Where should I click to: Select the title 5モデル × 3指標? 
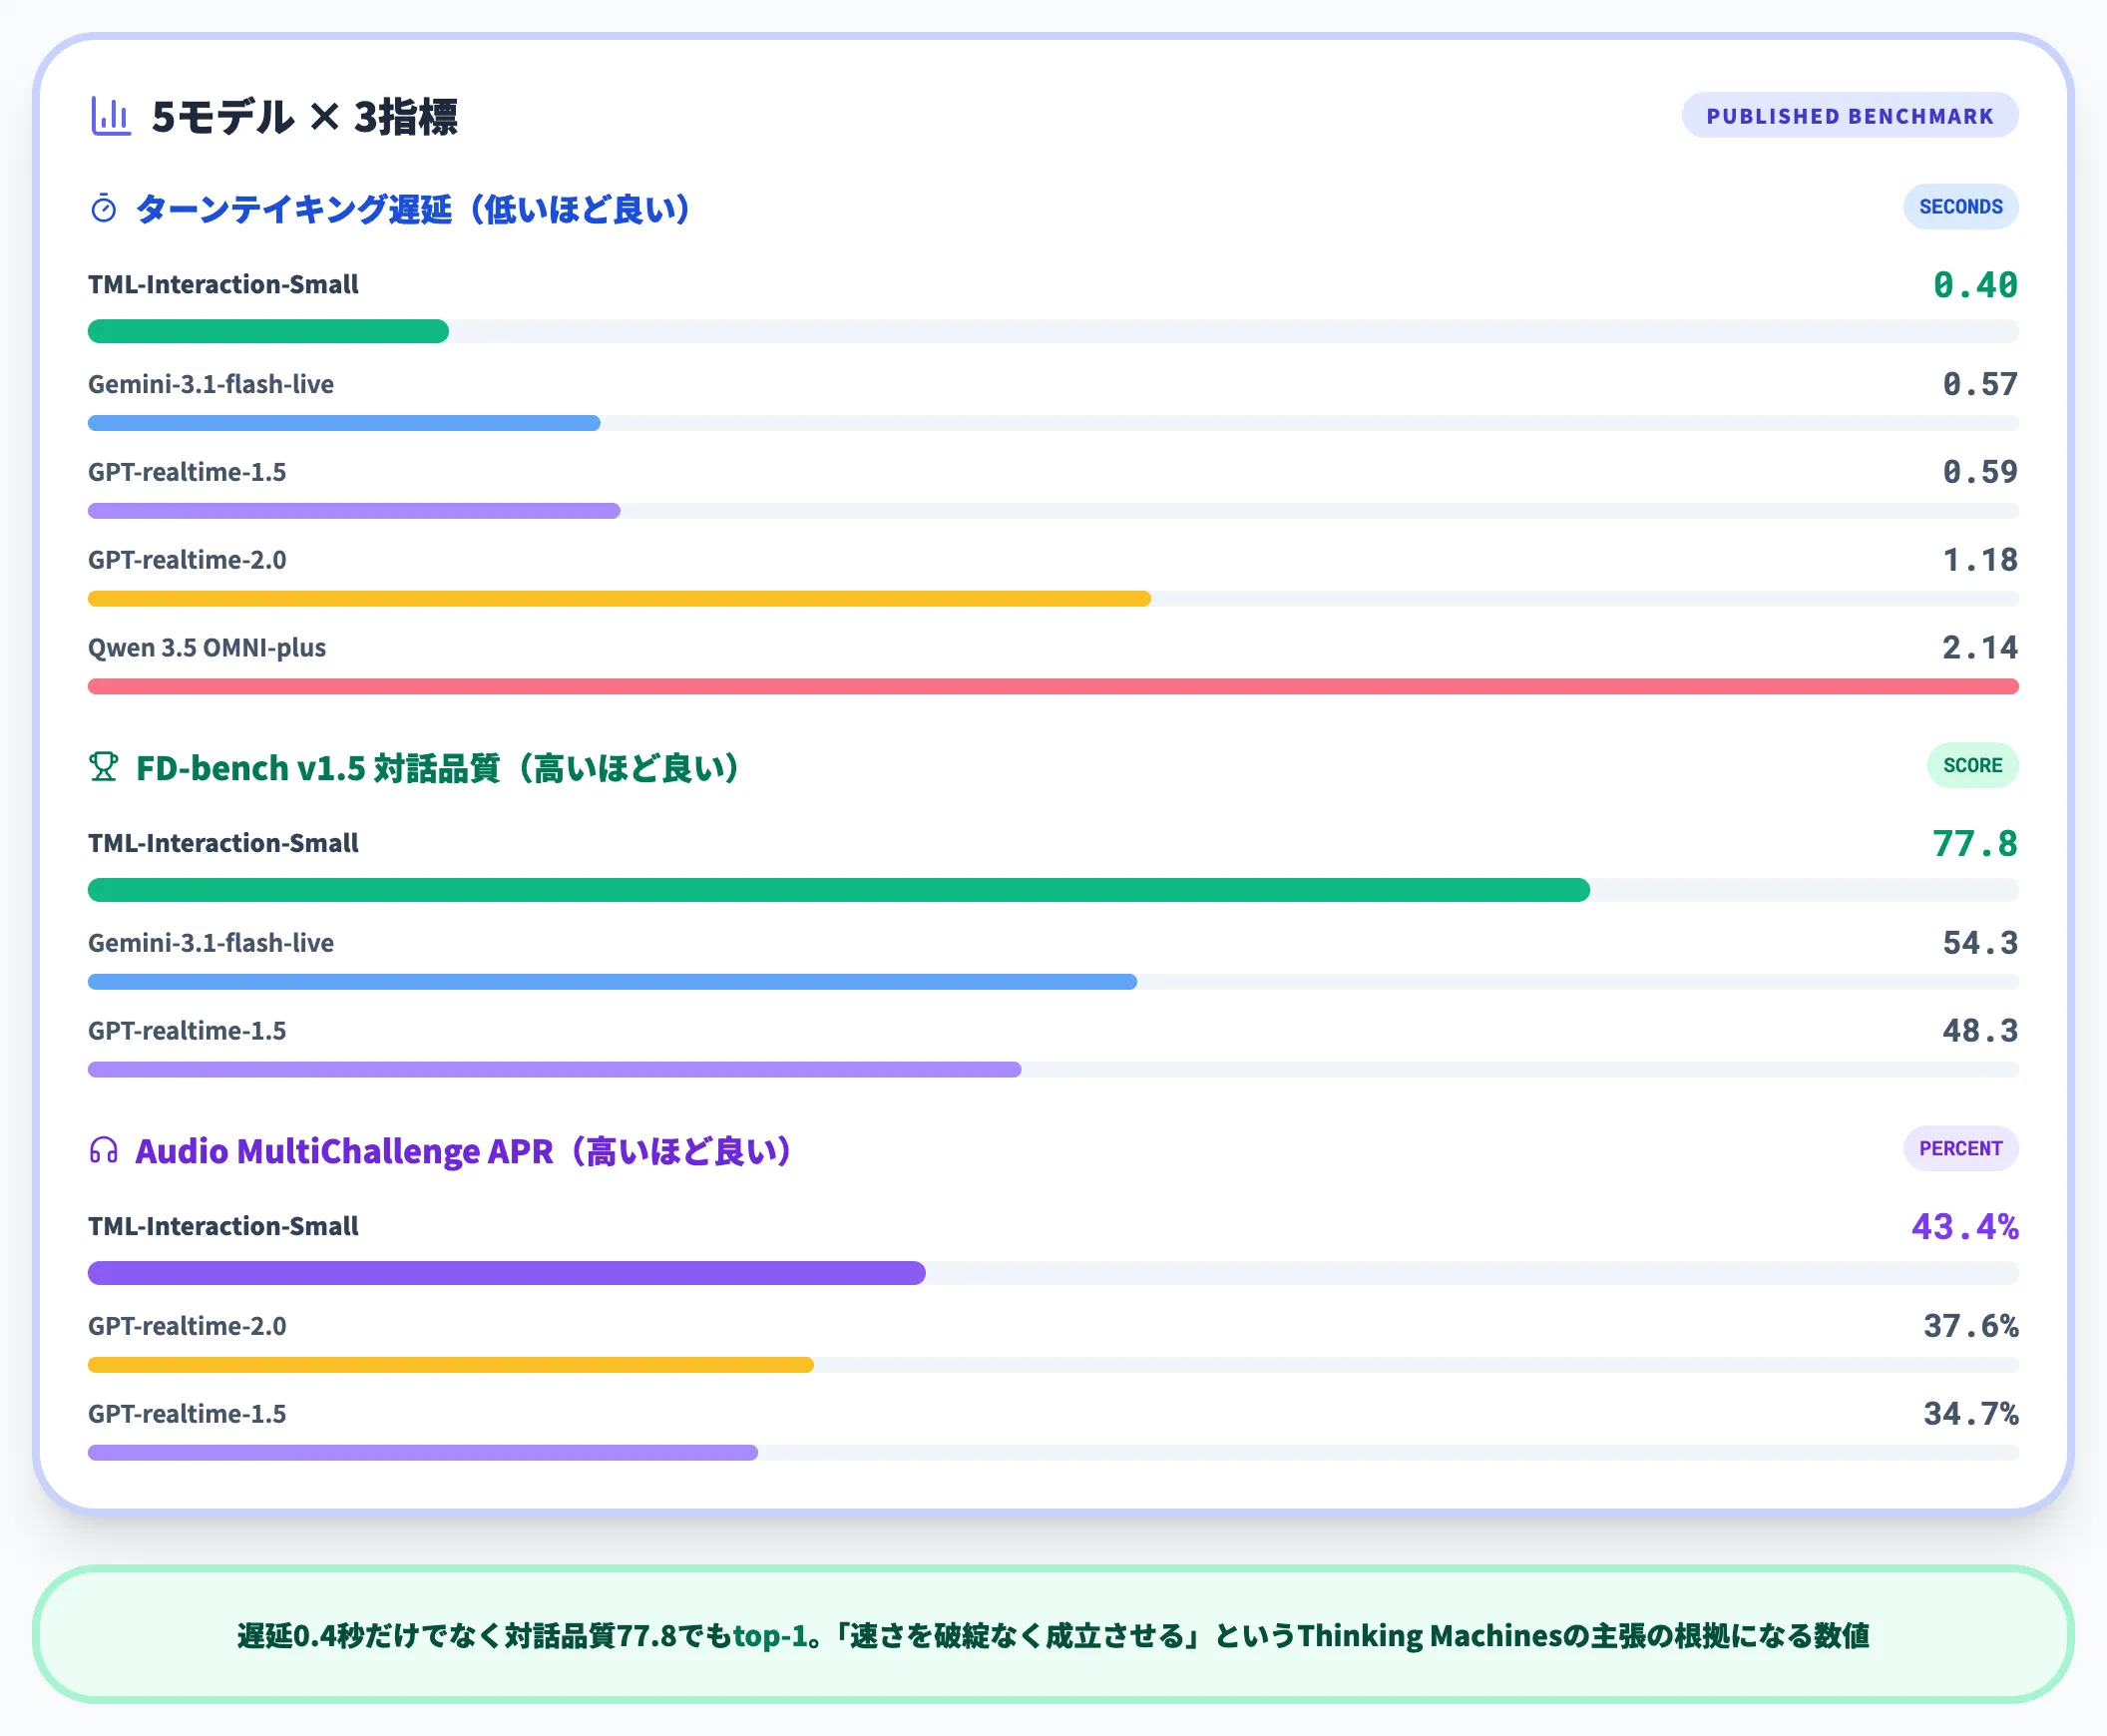pos(305,117)
